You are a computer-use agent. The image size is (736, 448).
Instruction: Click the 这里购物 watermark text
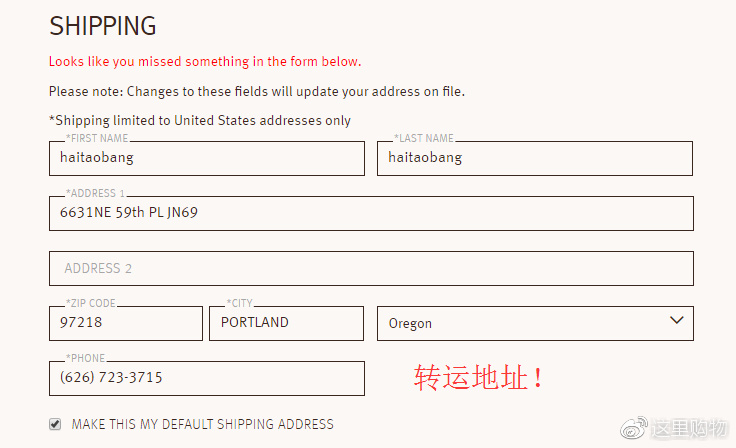click(x=688, y=428)
